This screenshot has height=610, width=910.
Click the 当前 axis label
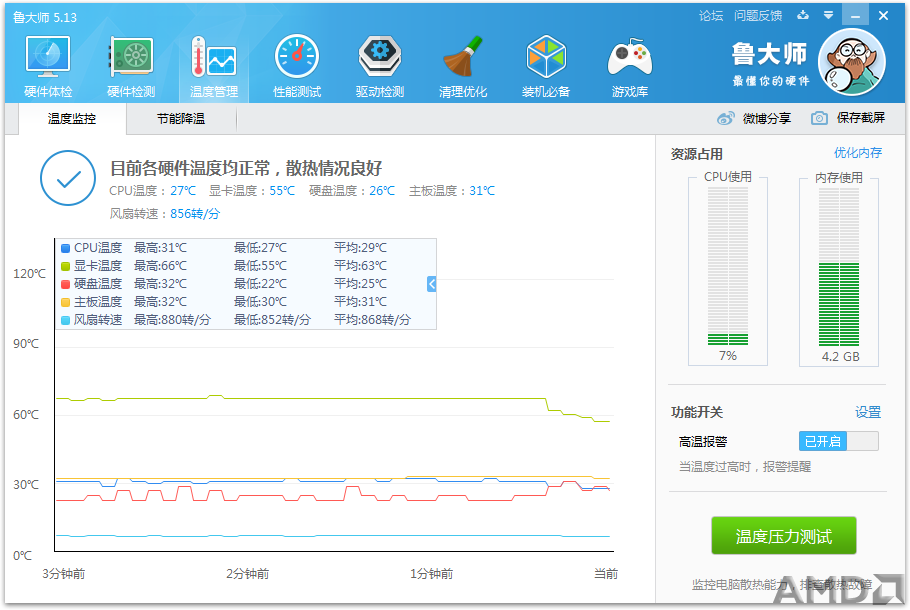pyautogui.click(x=606, y=574)
